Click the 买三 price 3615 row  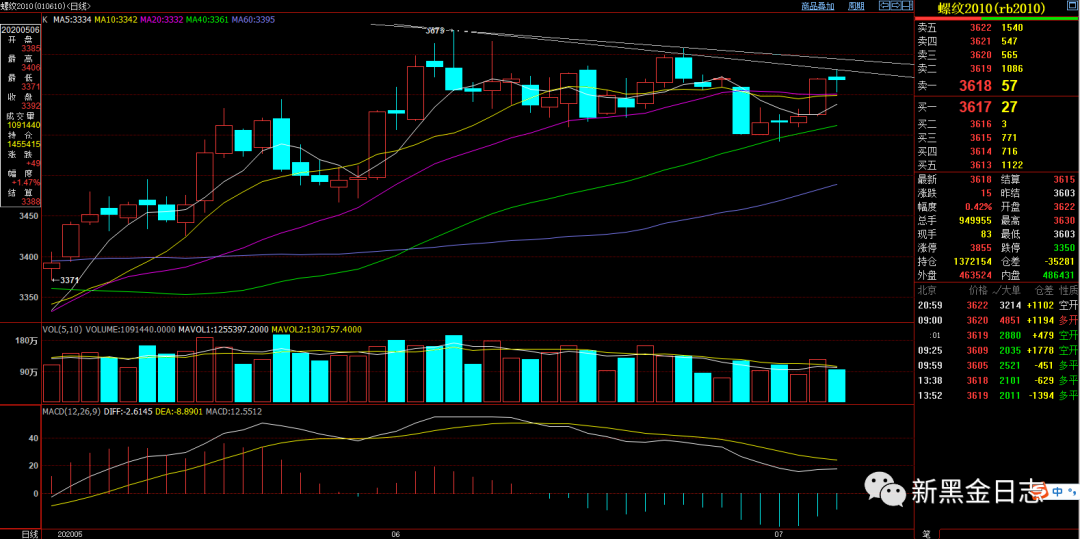tap(997, 138)
